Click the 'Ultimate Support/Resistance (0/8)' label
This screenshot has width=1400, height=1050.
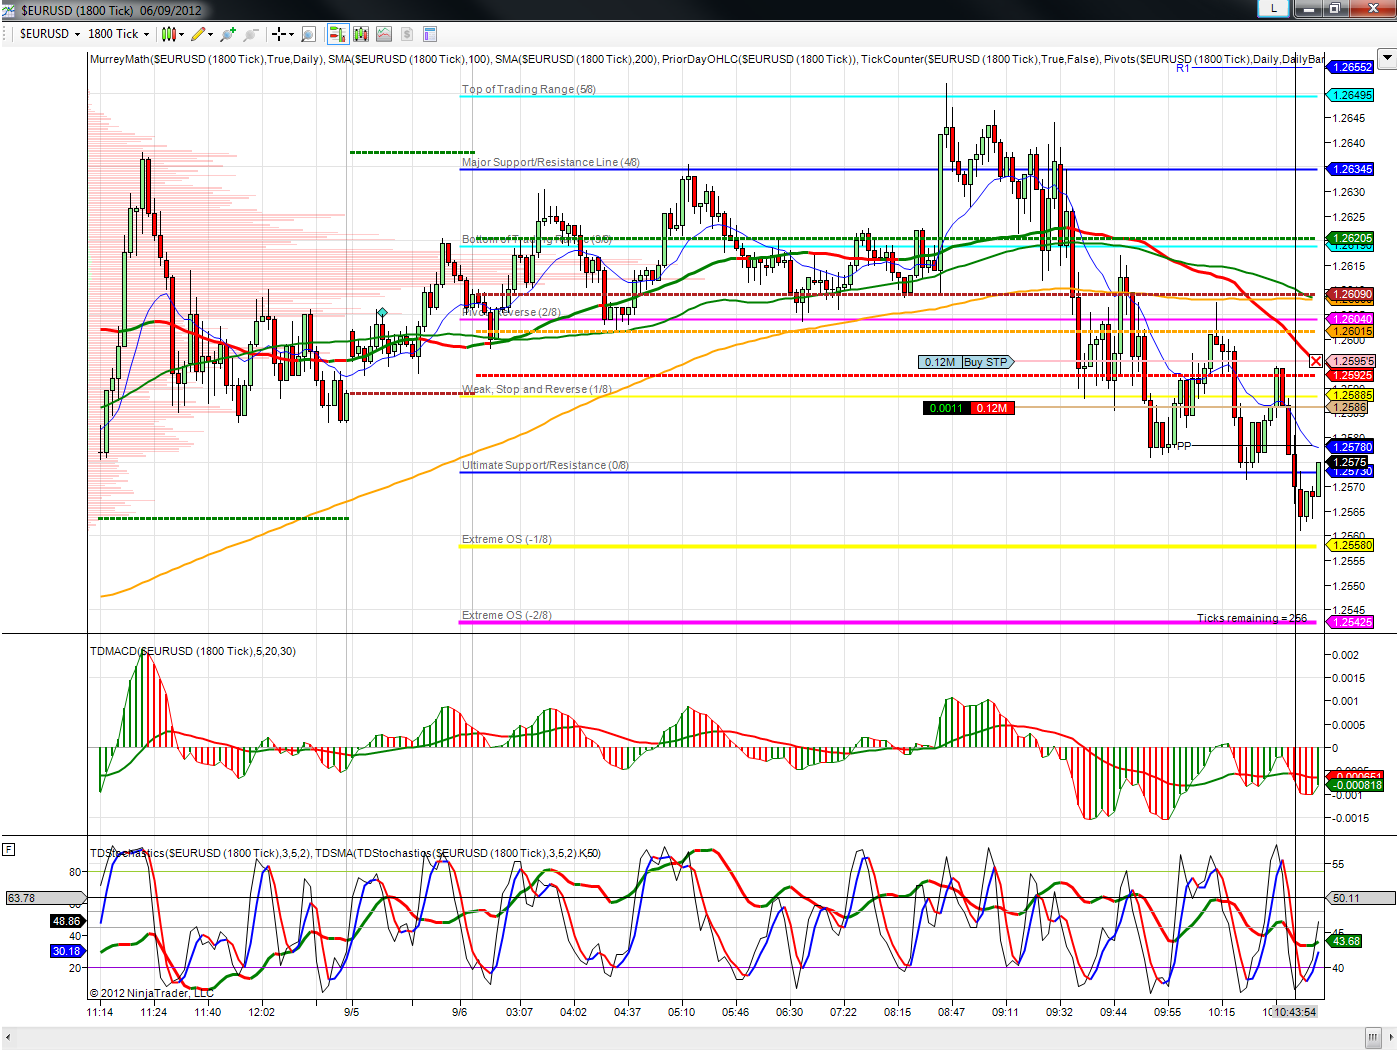(x=545, y=465)
